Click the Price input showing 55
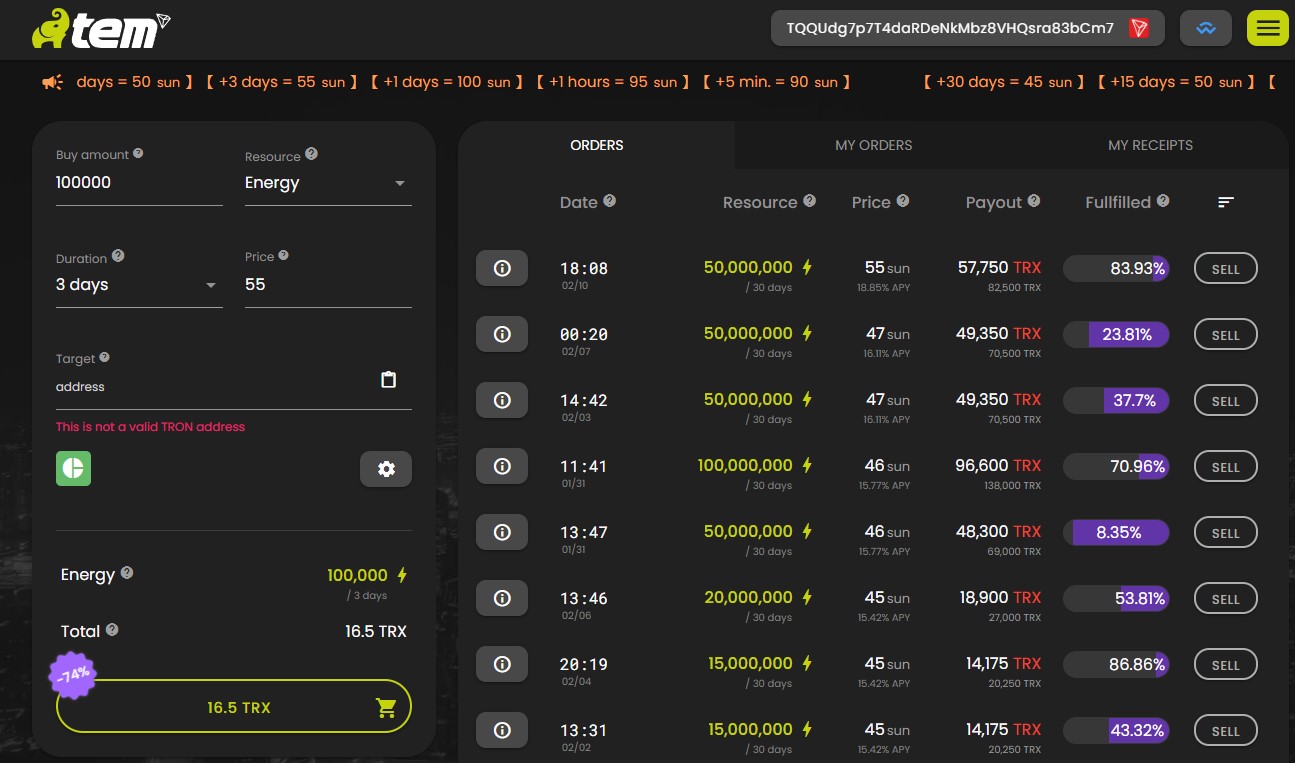Image resolution: width=1295 pixels, height=763 pixels. coord(328,285)
